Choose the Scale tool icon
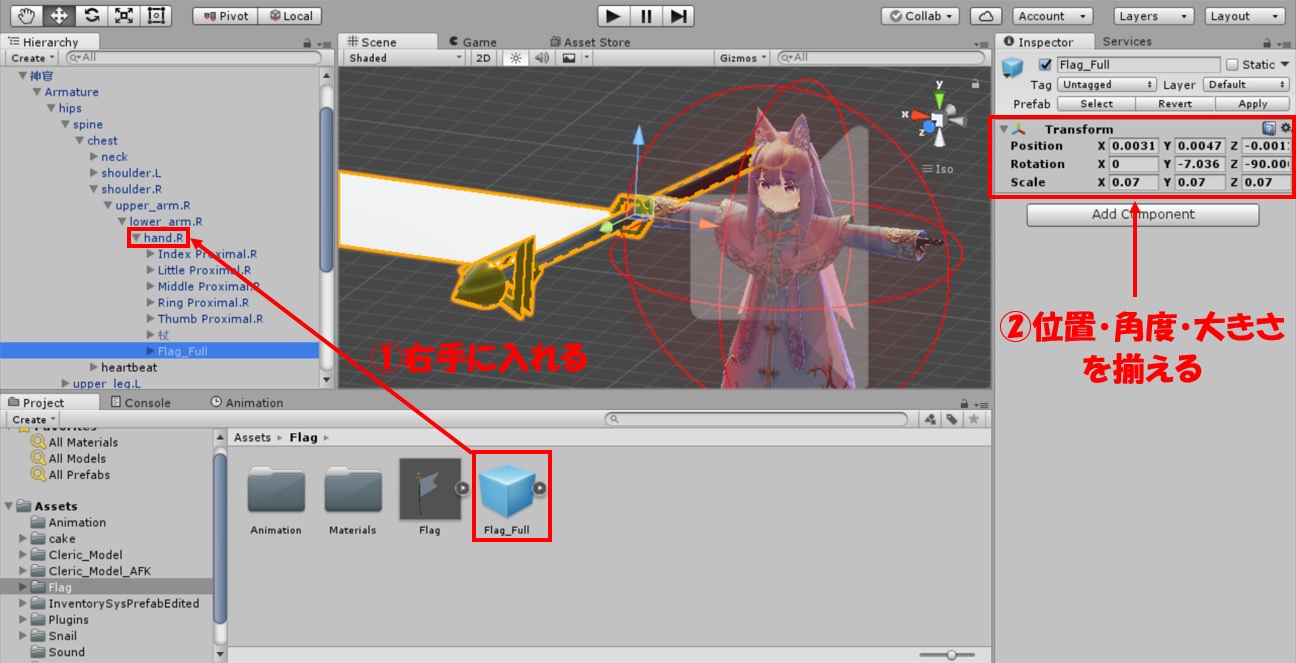Image resolution: width=1296 pixels, height=663 pixels. click(x=123, y=16)
